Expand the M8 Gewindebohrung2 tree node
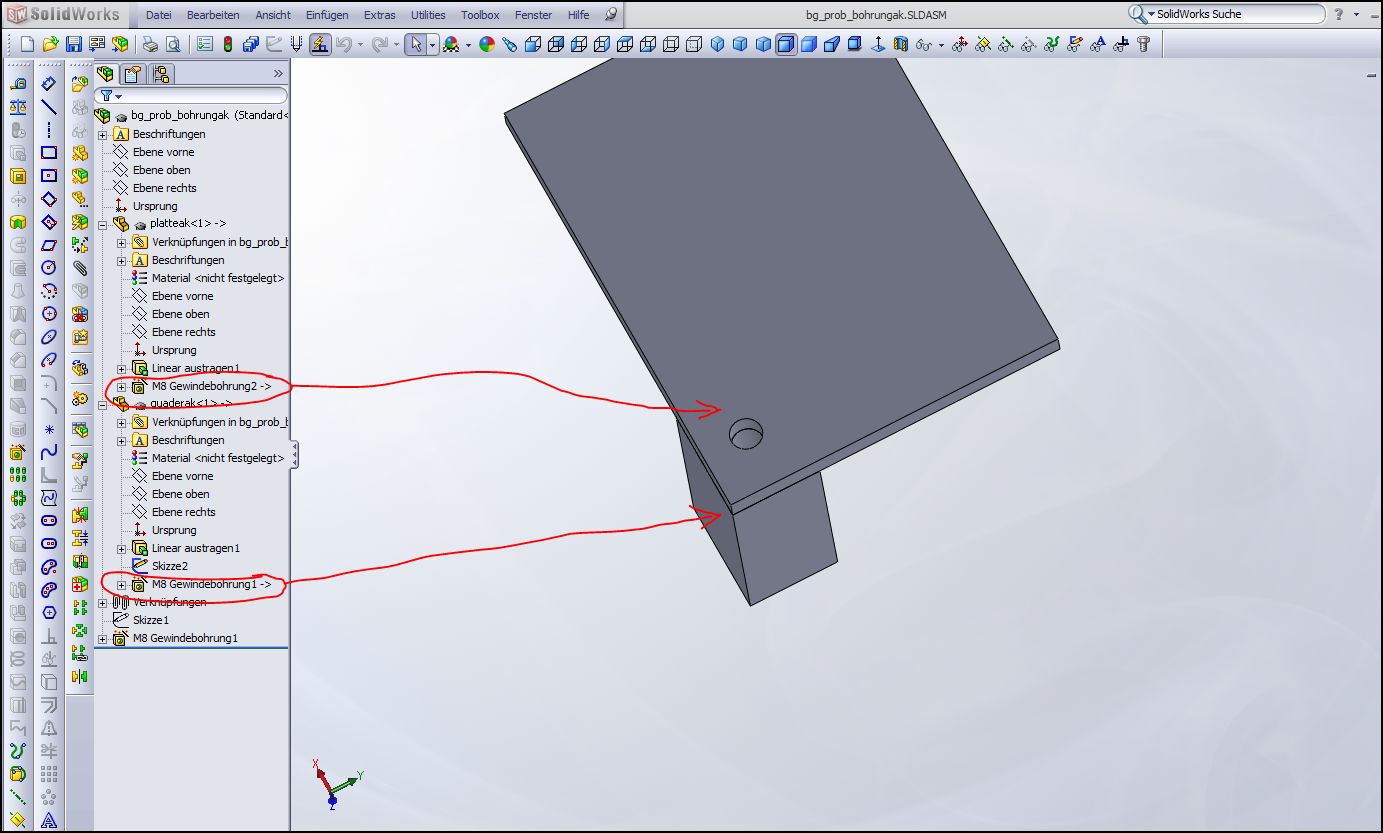 click(x=122, y=387)
